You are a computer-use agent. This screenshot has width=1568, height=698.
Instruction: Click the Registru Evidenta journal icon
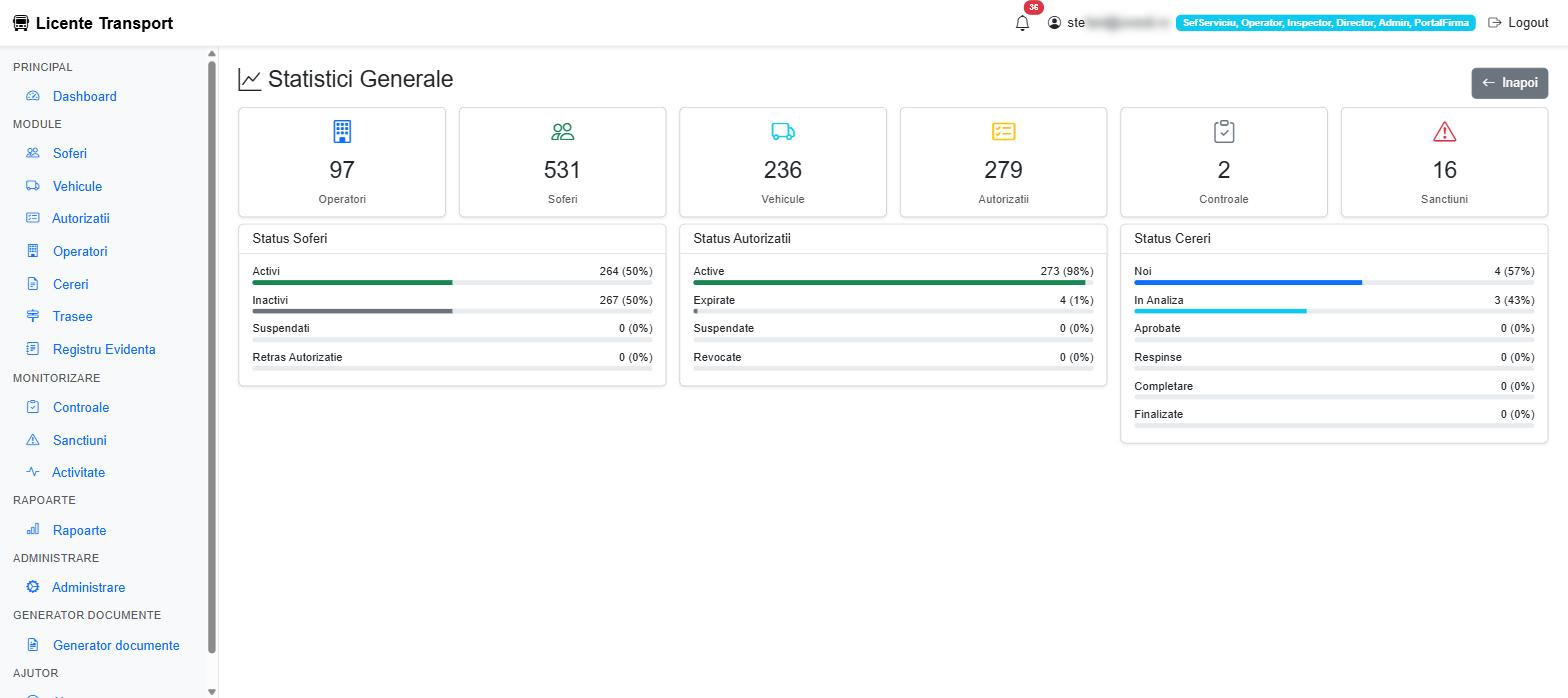click(33, 349)
